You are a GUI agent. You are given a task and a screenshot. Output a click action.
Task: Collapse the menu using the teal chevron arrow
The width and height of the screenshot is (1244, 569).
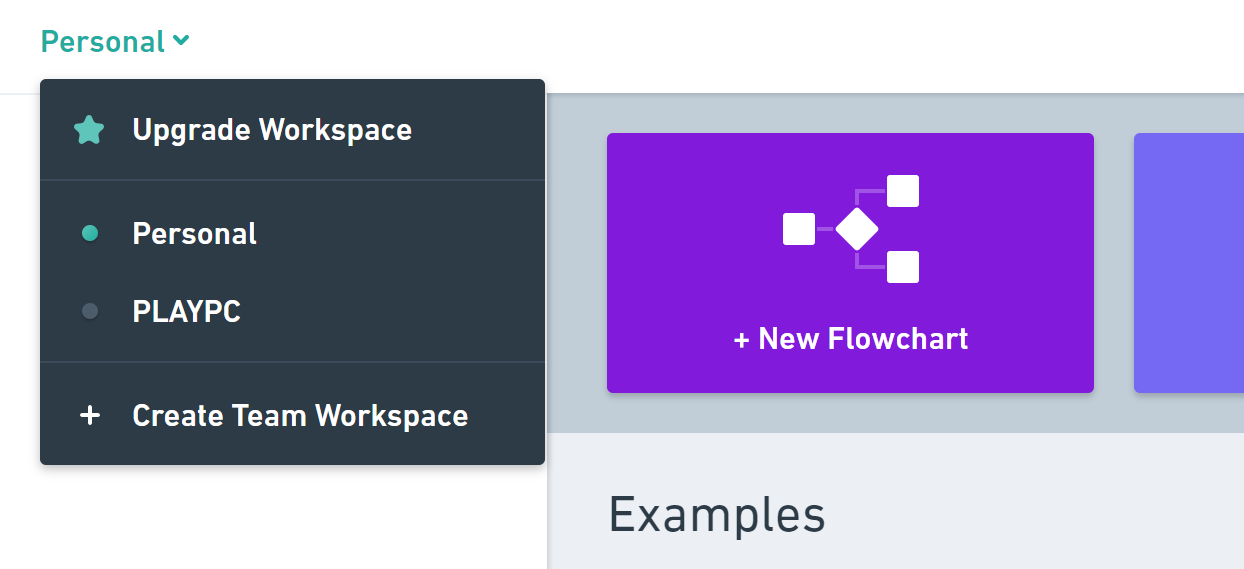pyautogui.click(x=181, y=41)
